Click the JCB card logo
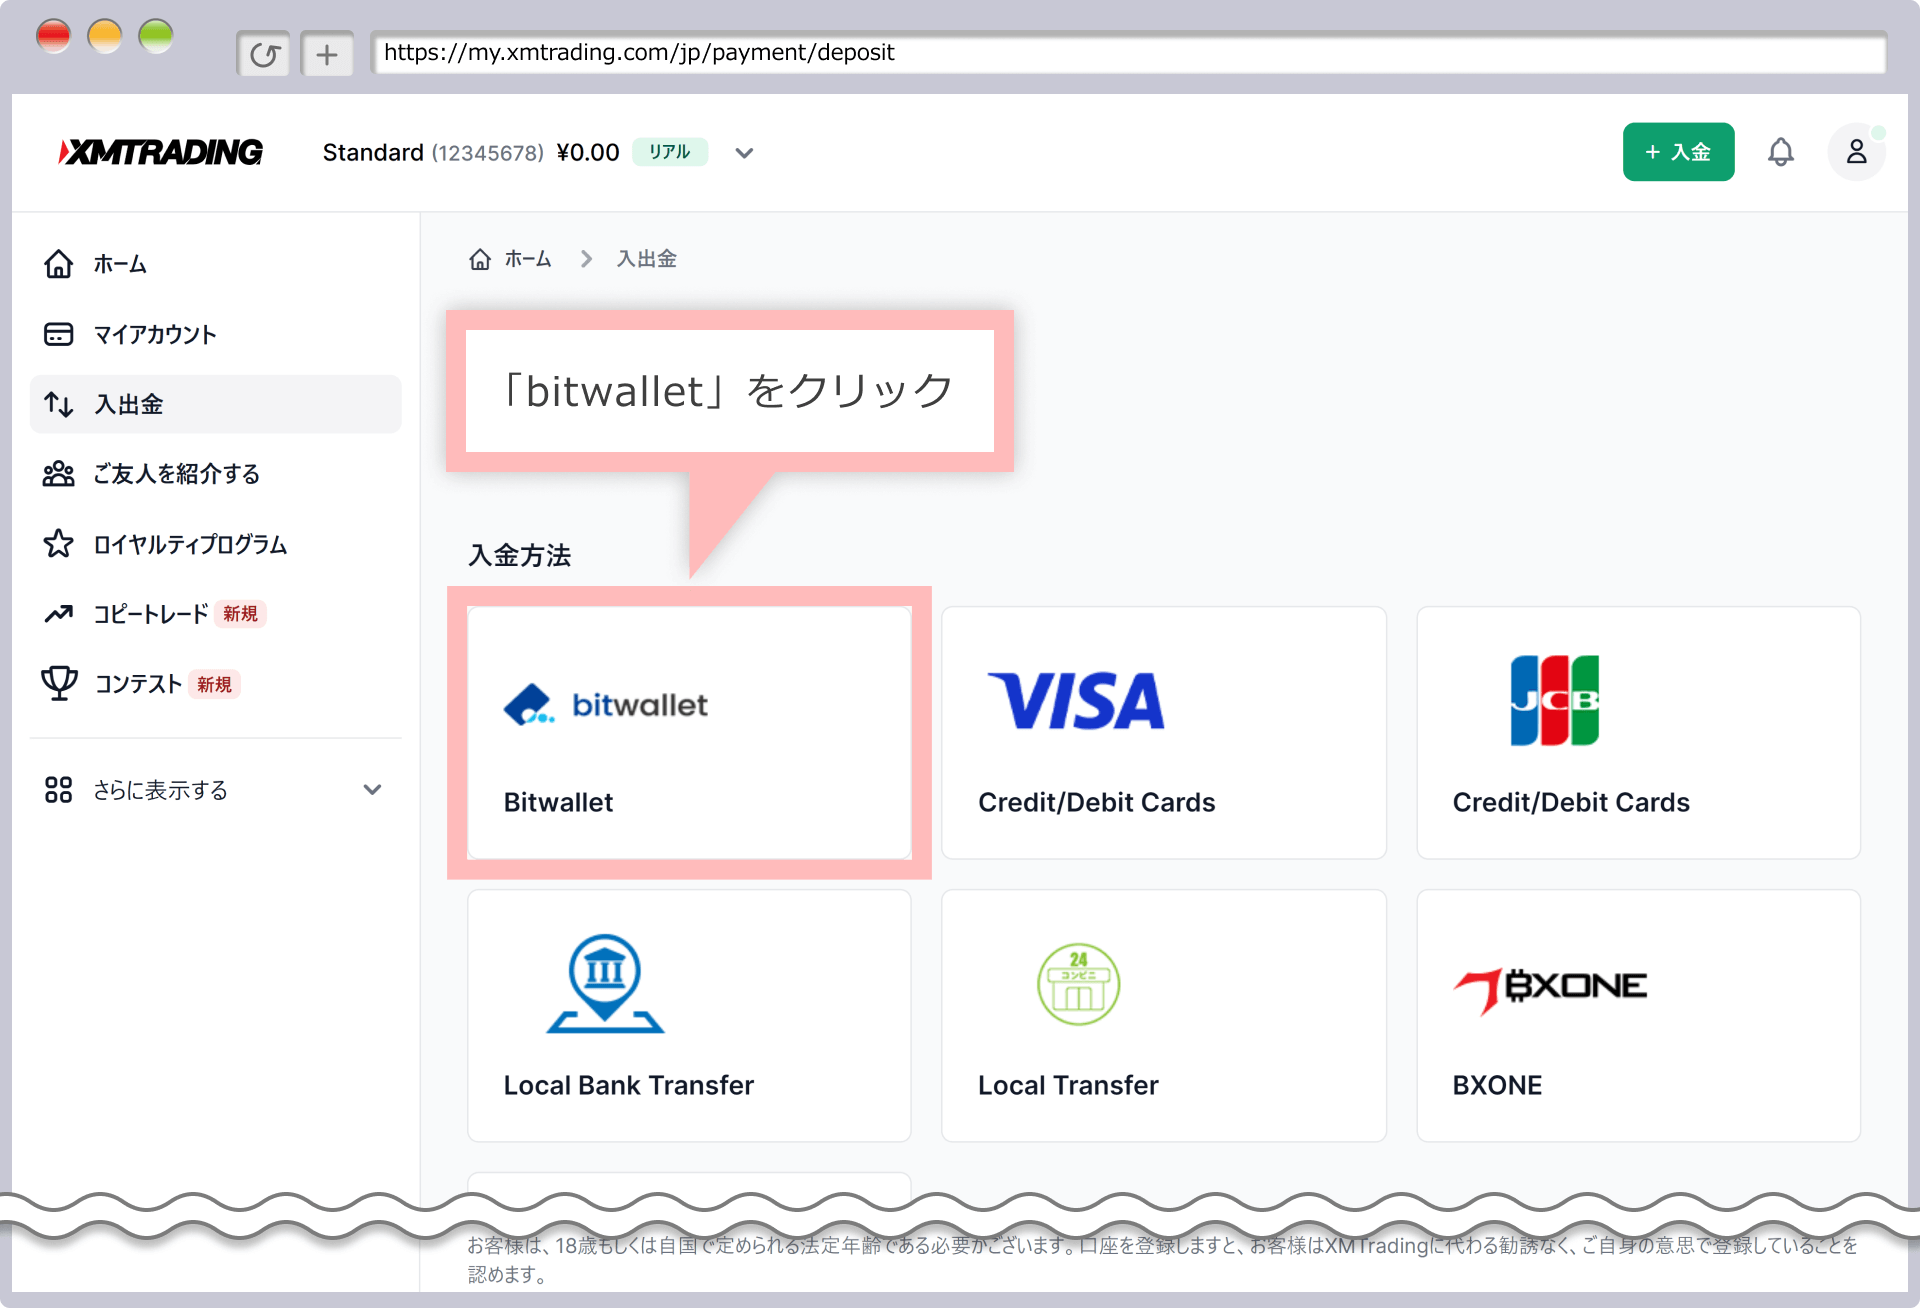Viewport: 1920px width, 1308px height. [x=1554, y=700]
